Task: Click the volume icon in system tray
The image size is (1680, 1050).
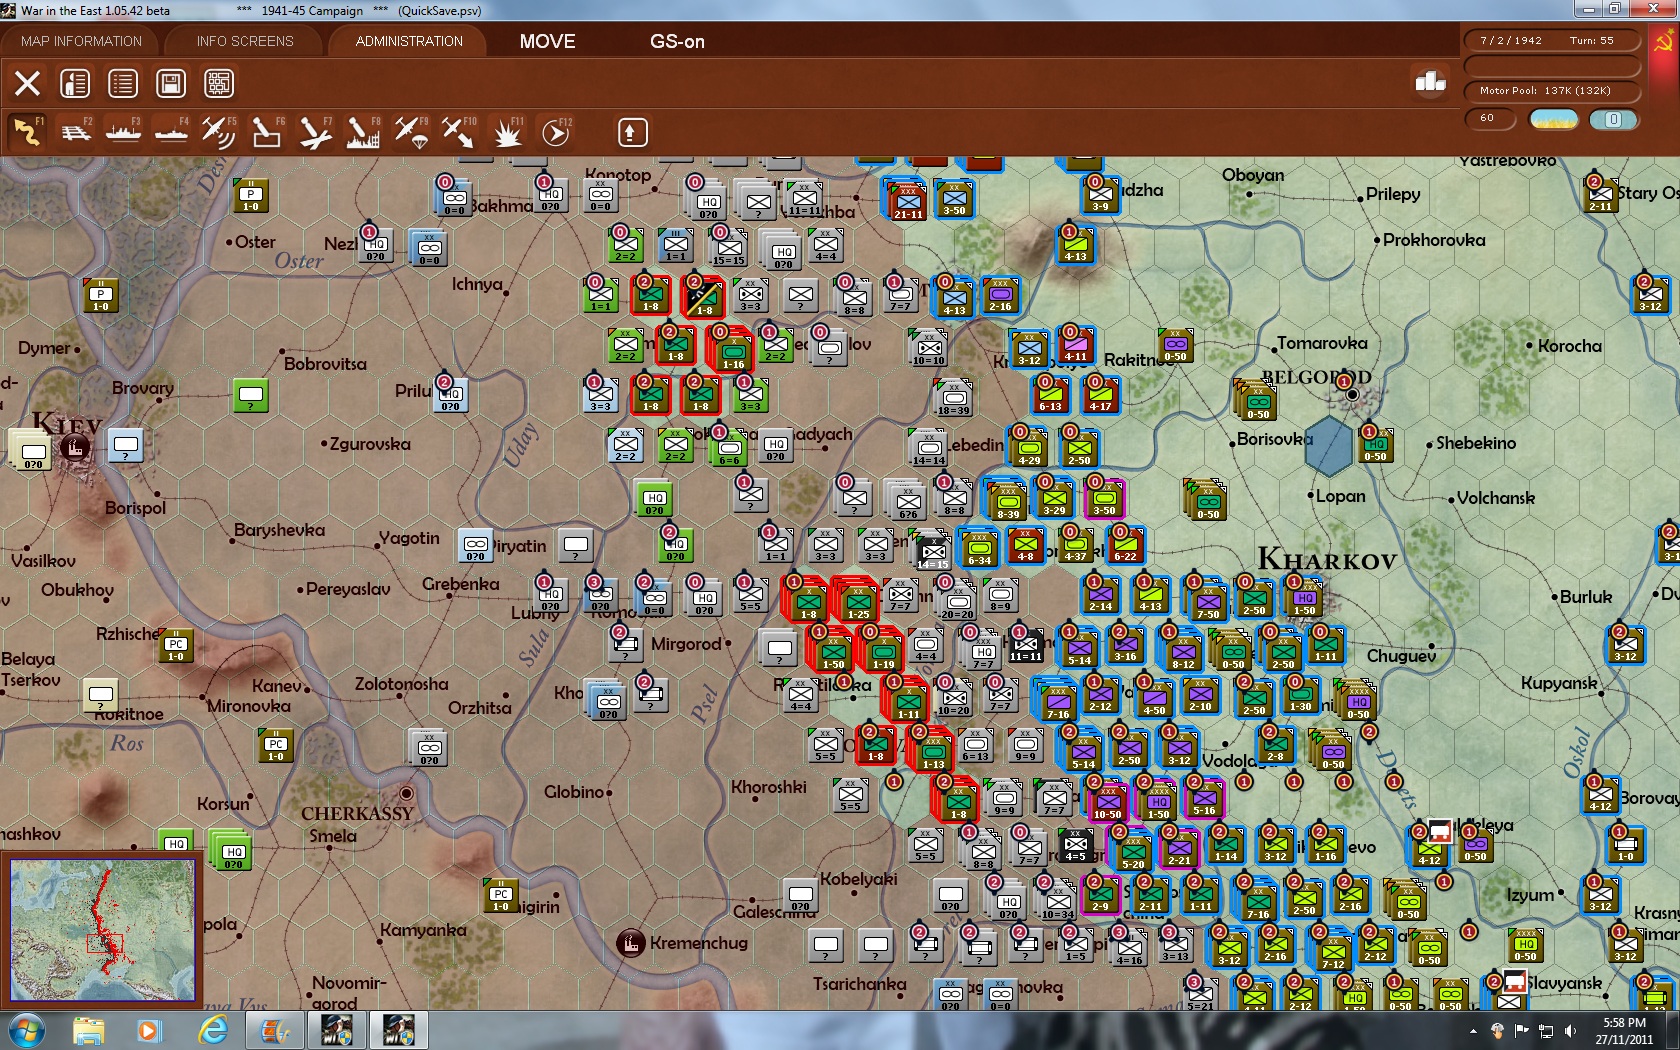Action: tap(1570, 1031)
